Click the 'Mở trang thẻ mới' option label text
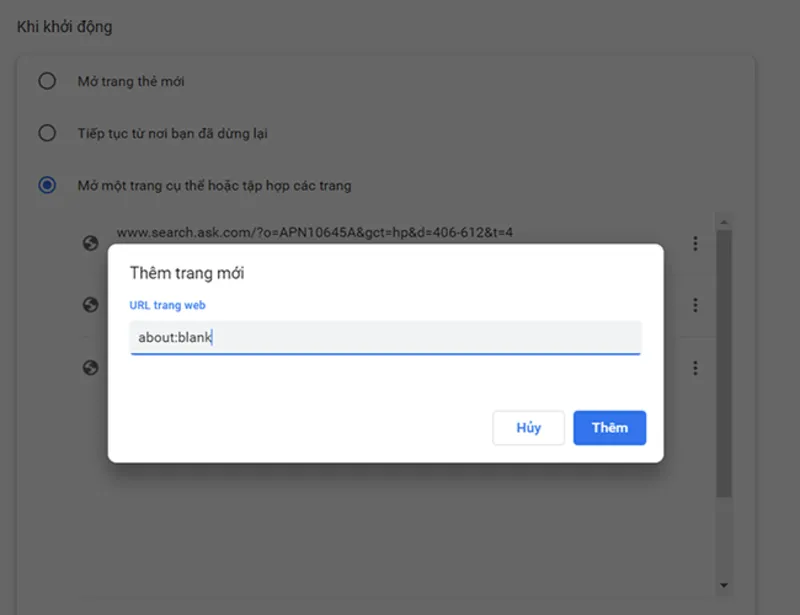The image size is (800, 615). pos(131,81)
